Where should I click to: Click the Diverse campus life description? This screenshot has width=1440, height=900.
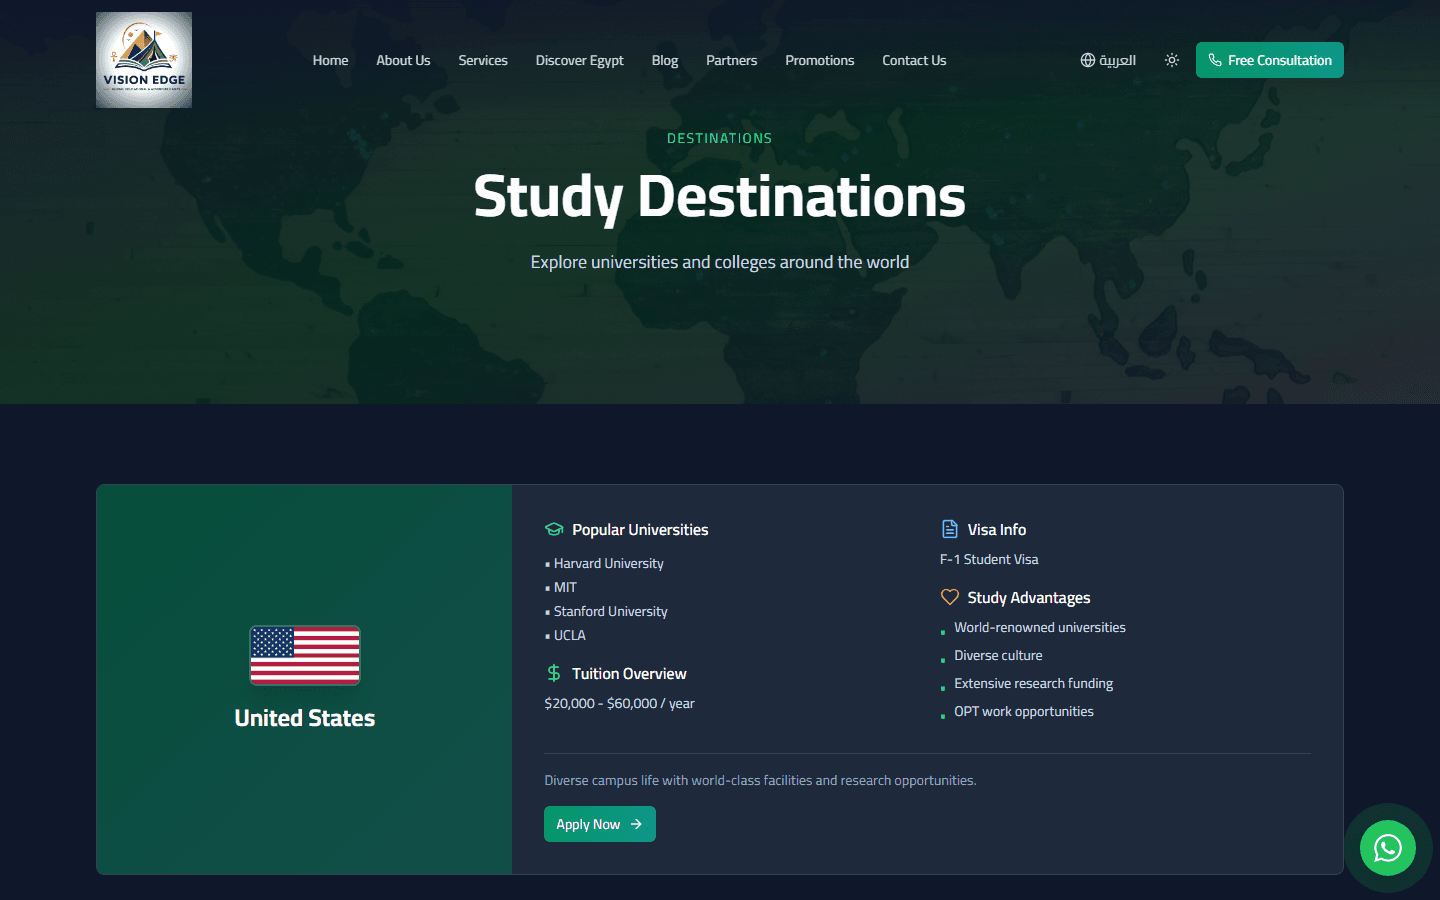[760, 780]
